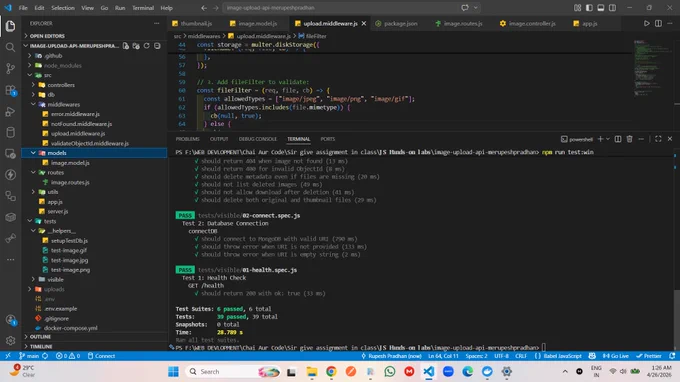
Task: Click the Connect status bar button
Action: 101,356
